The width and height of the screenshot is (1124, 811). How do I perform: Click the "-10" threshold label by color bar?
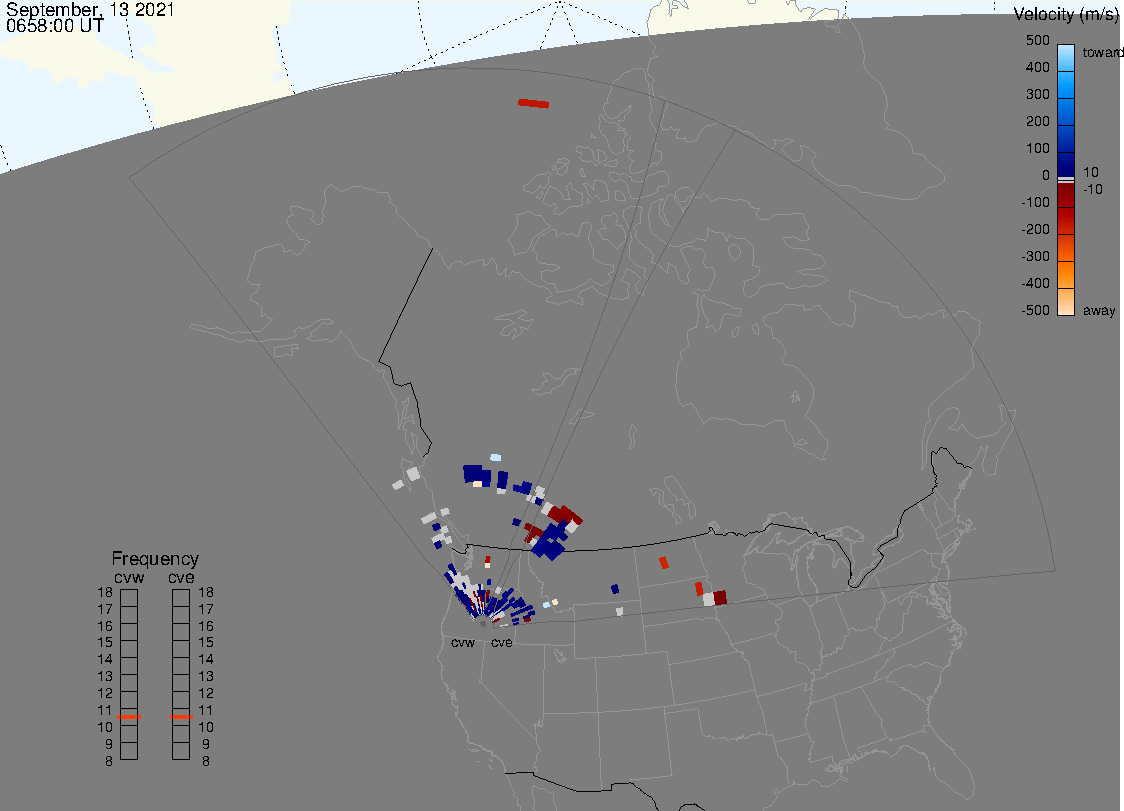pyautogui.click(x=1092, y=189)
